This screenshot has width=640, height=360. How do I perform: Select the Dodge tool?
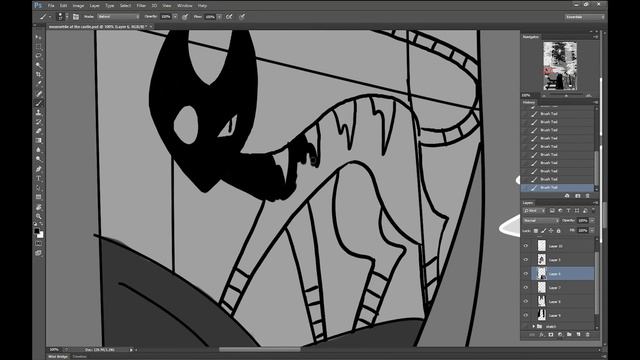(38, 159)
